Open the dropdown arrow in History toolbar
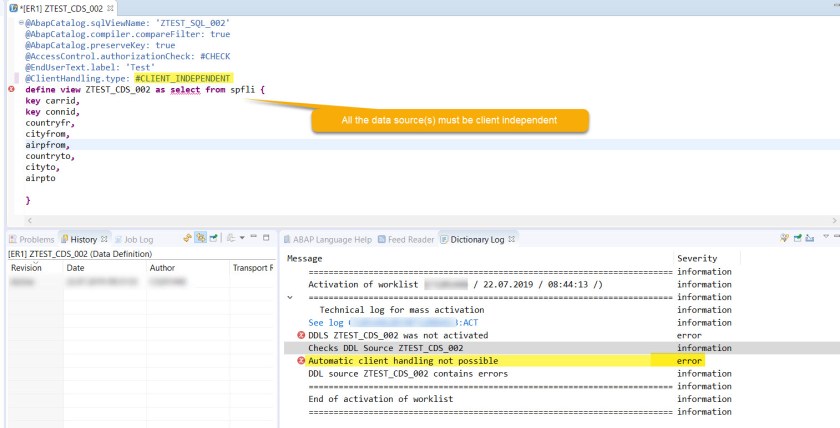840x428 pixels. point(240,239)
